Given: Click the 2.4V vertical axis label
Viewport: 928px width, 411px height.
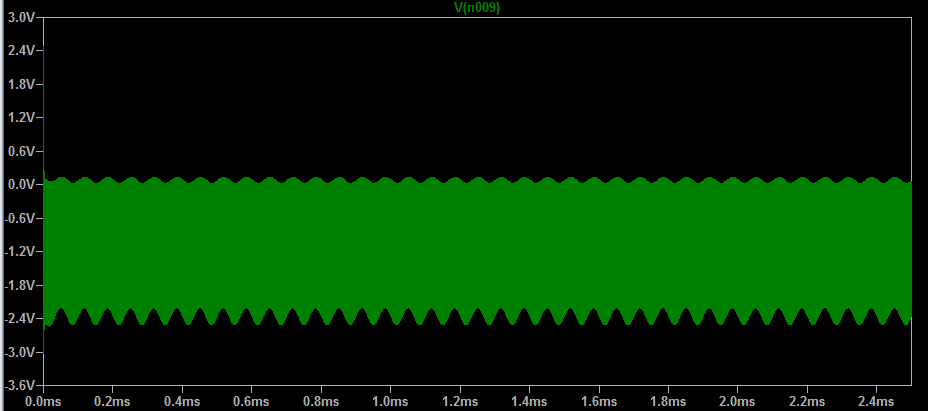Looking at the screenshot, I should (x=21, y=50).
